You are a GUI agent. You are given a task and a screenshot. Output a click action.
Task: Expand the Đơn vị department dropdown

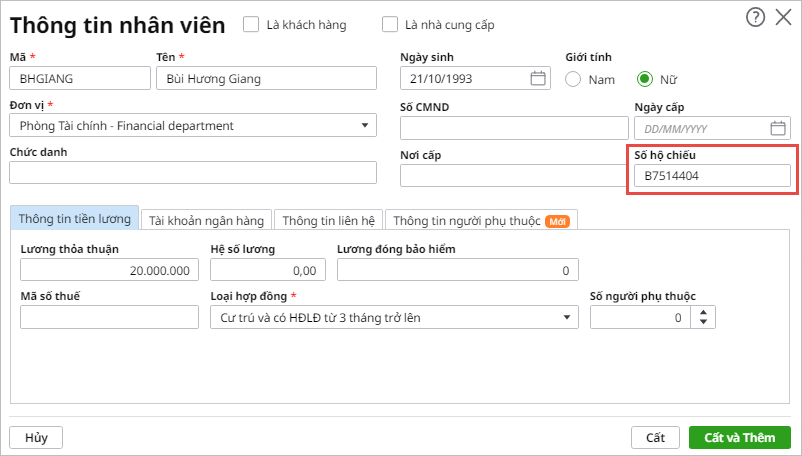click(364, 126)
